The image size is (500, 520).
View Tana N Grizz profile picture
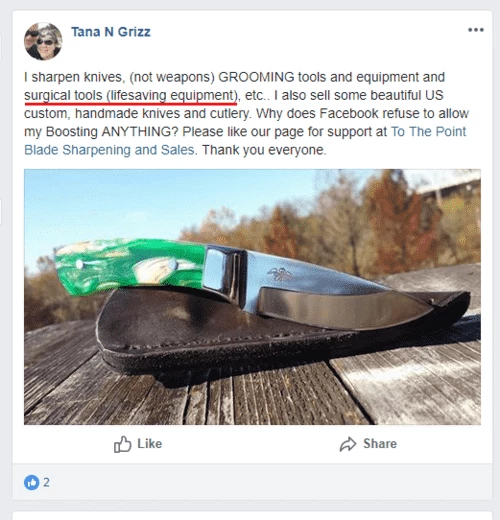43,41
